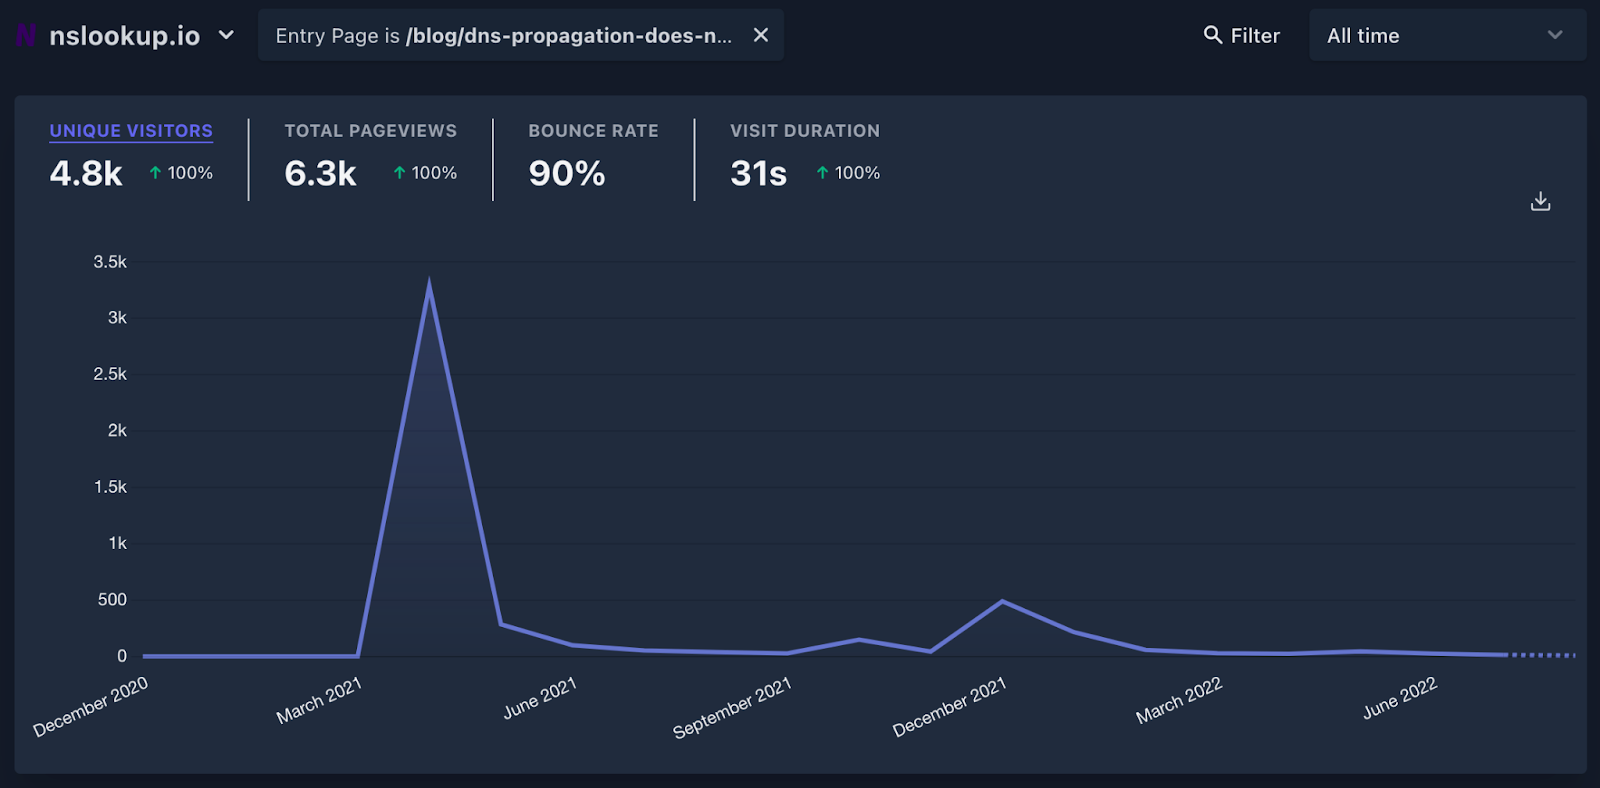1600x788 pixels.
Task: Click the 1.5k y-axis label
Action: pos(110,487)
